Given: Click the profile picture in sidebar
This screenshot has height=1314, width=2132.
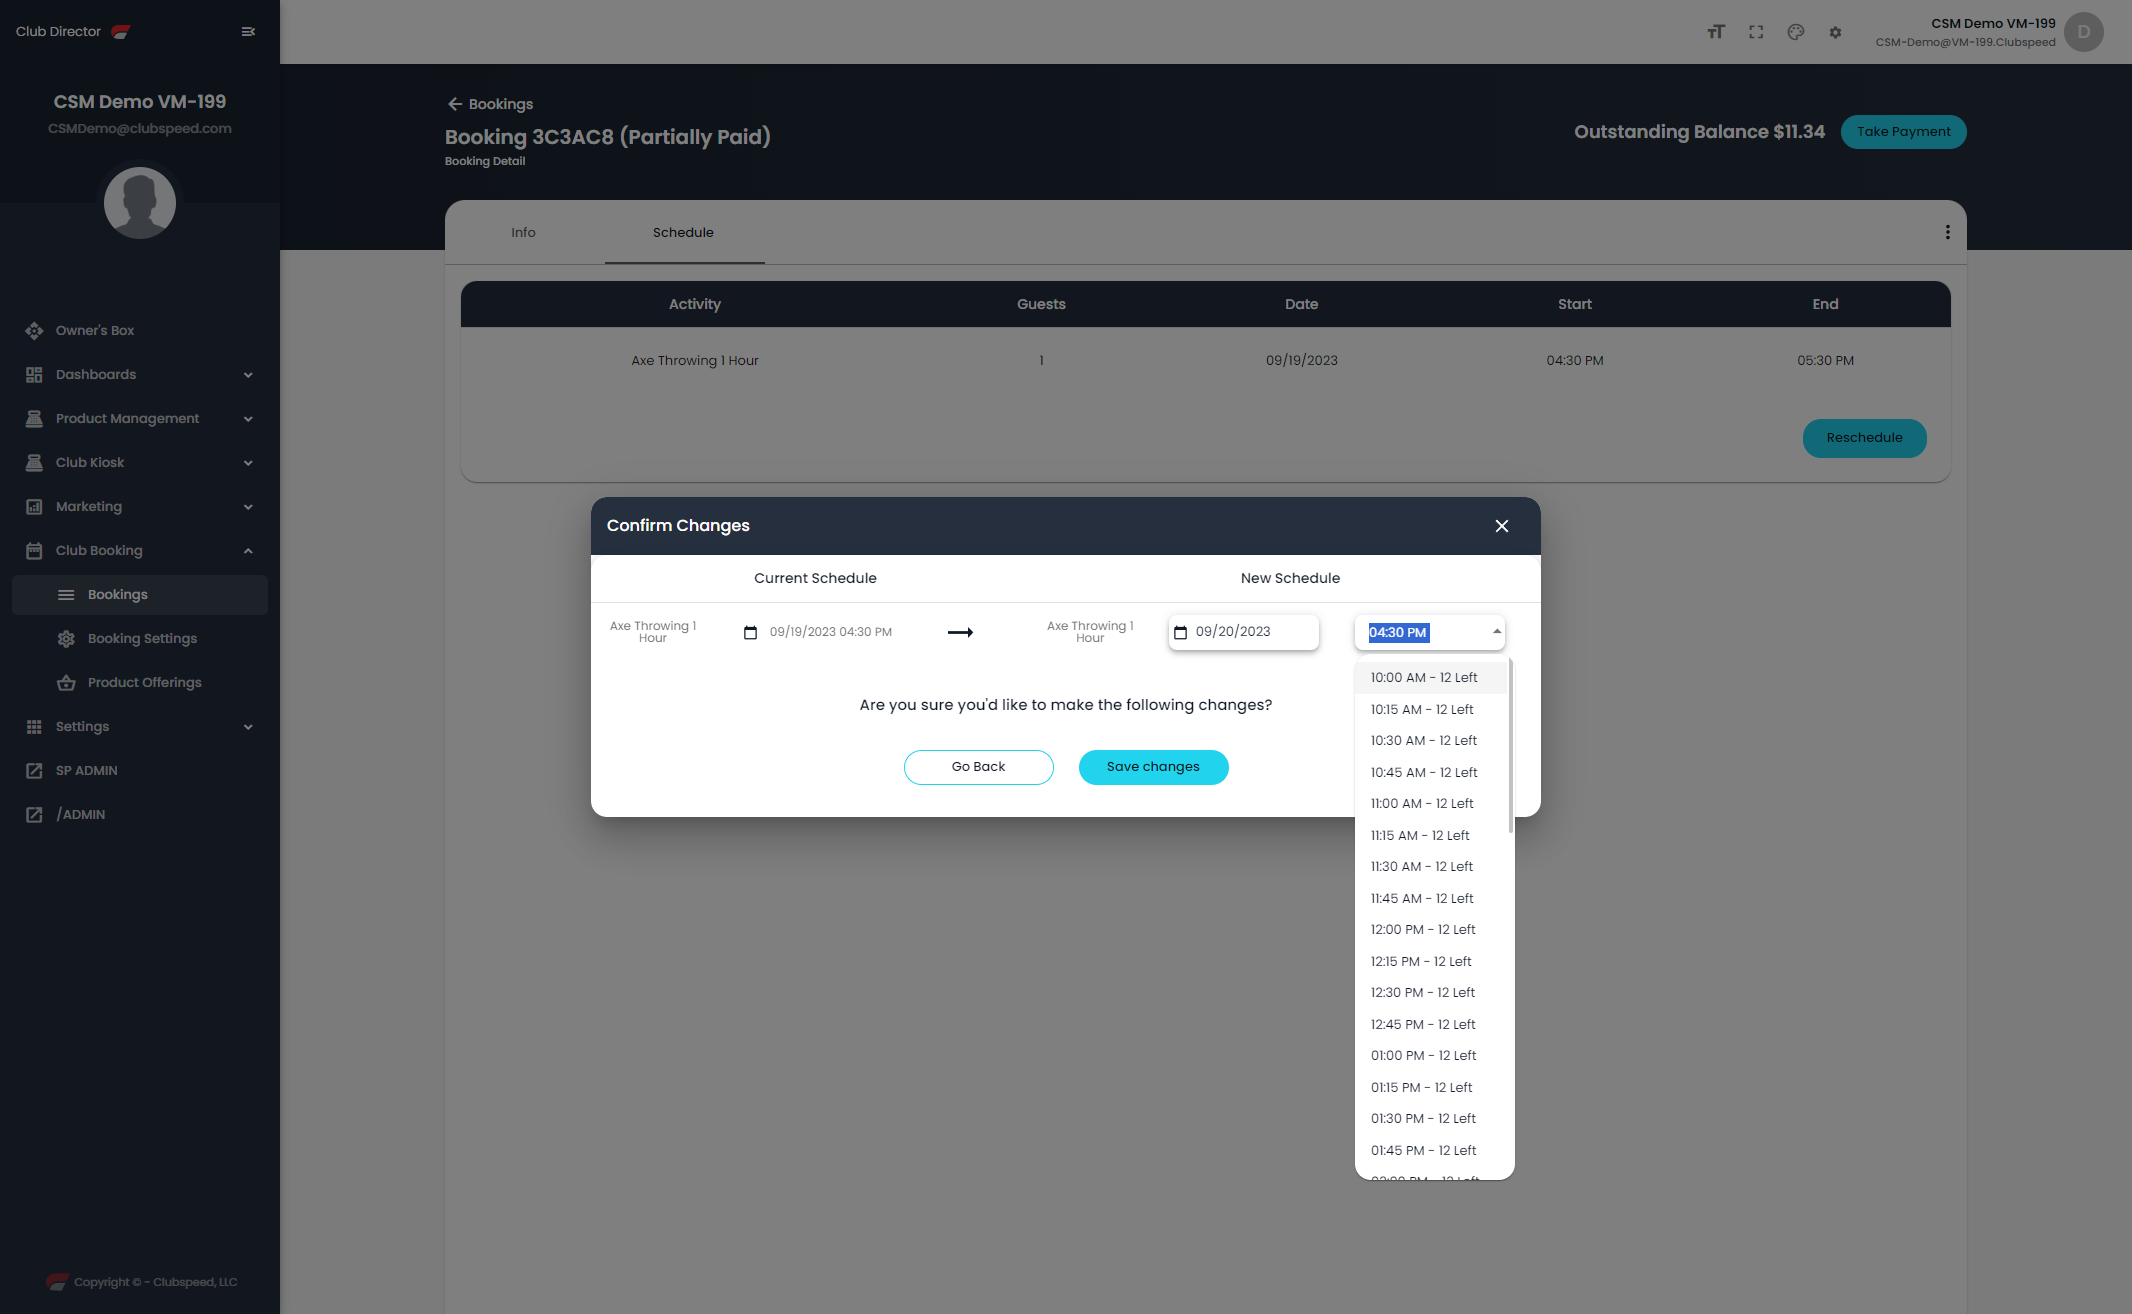Looking at the screenshot, I should pyautogui.click(x=140, y=203).
